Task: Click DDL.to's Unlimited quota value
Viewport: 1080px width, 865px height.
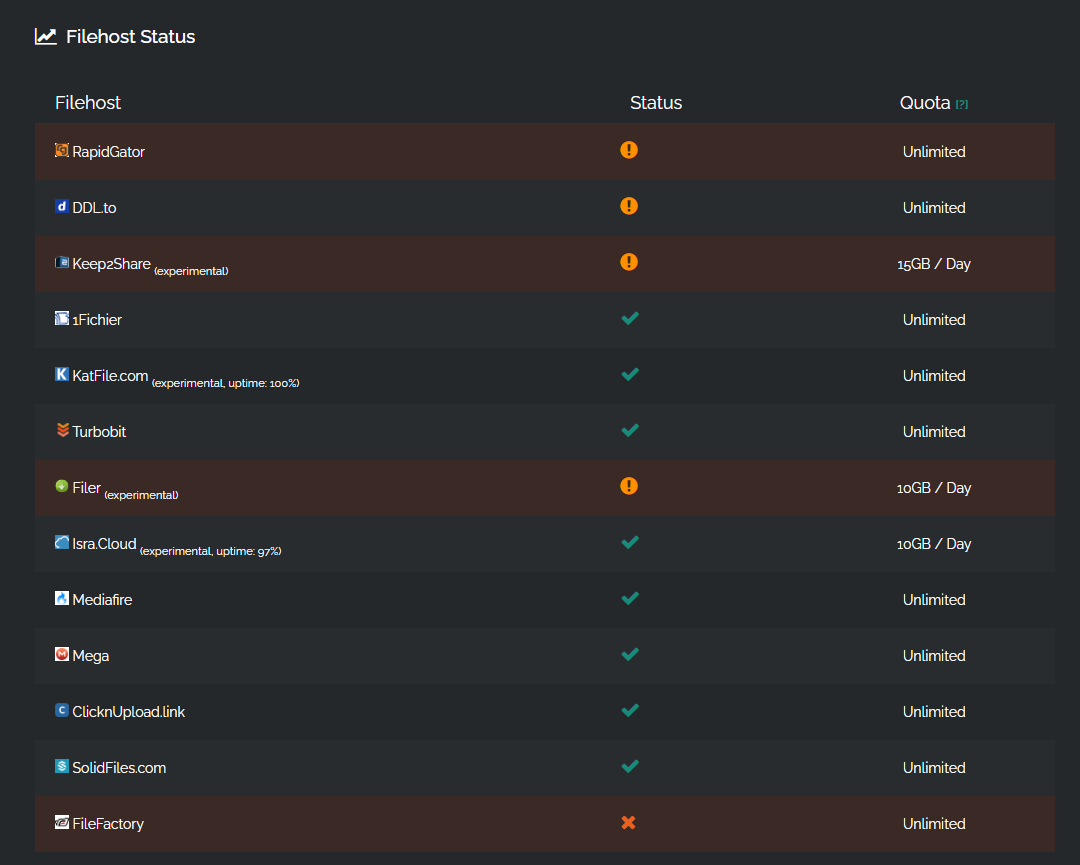Action: (934, 208)
